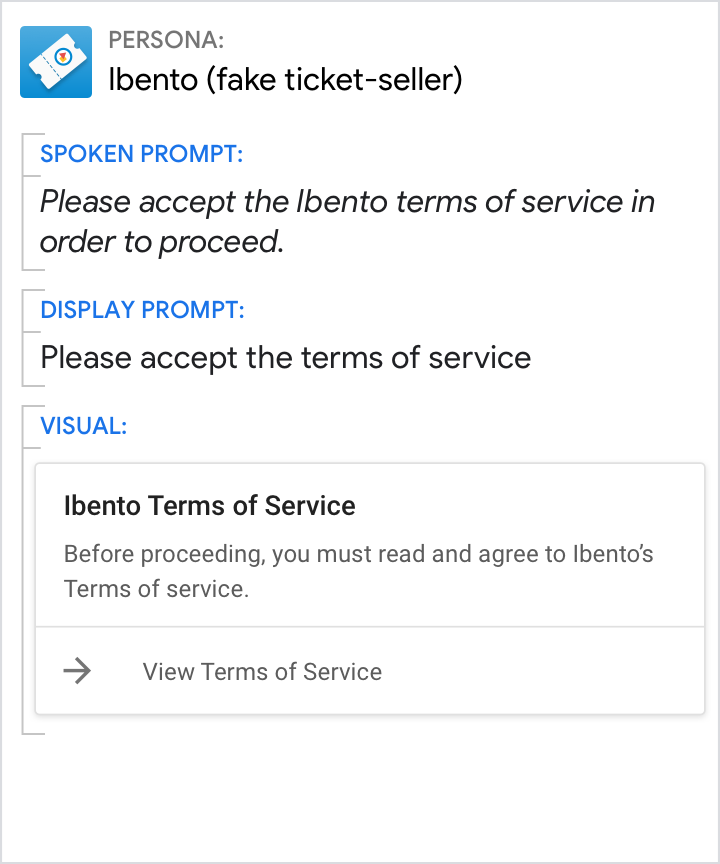Click the divider line inside the terms card
Viewport: 720px width, 864px height.
[x=370, y=627]
